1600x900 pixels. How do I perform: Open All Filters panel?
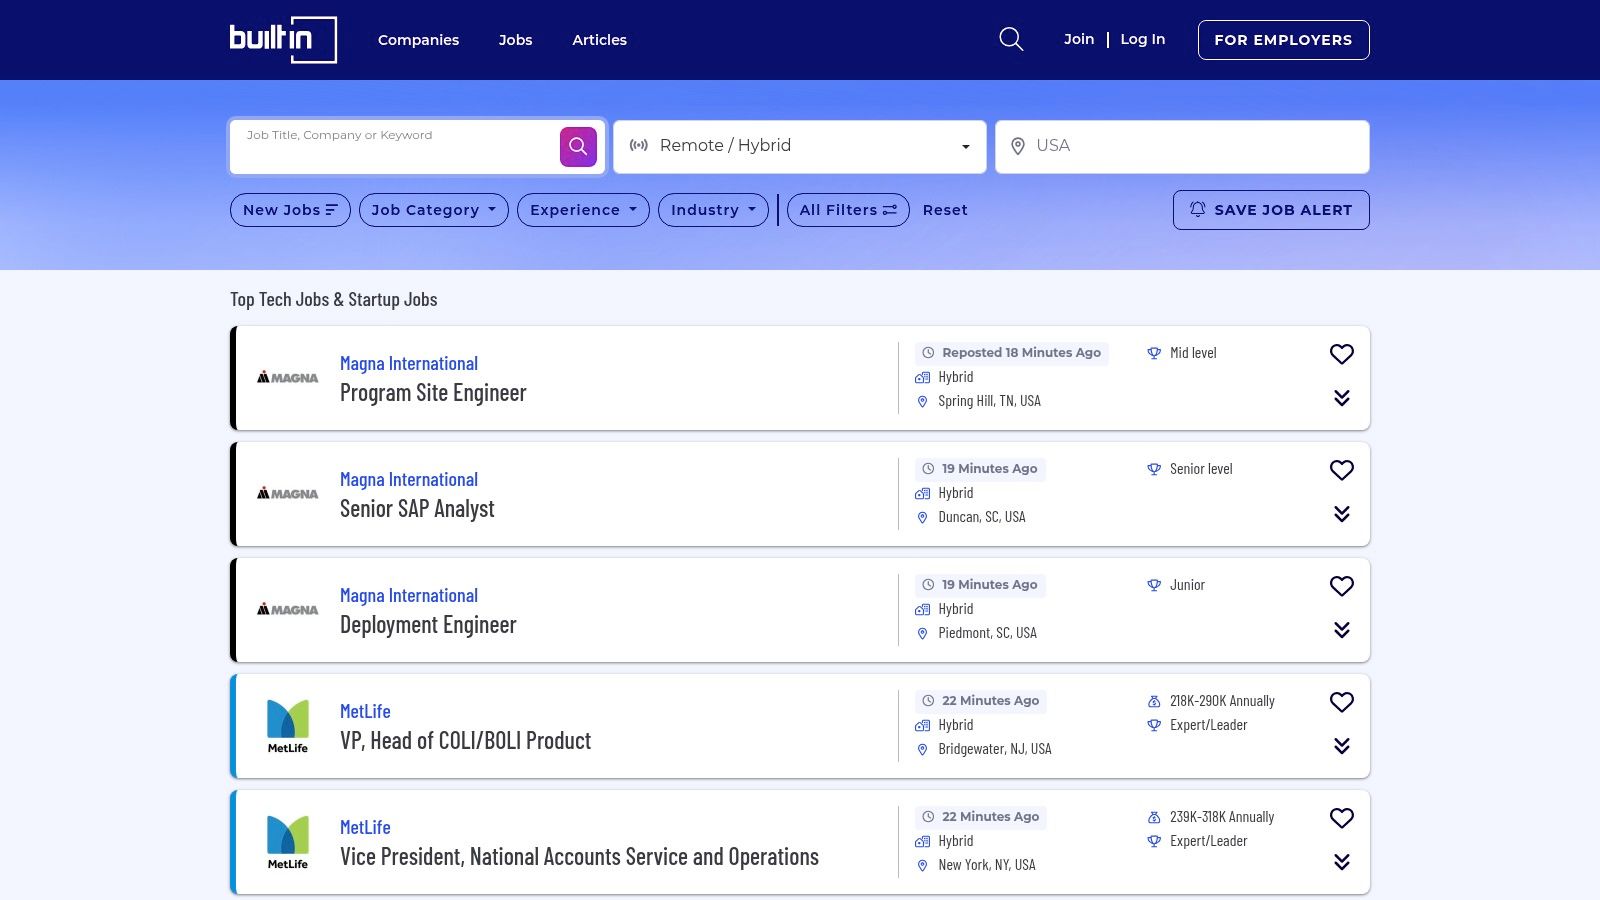tap(848, 210)
